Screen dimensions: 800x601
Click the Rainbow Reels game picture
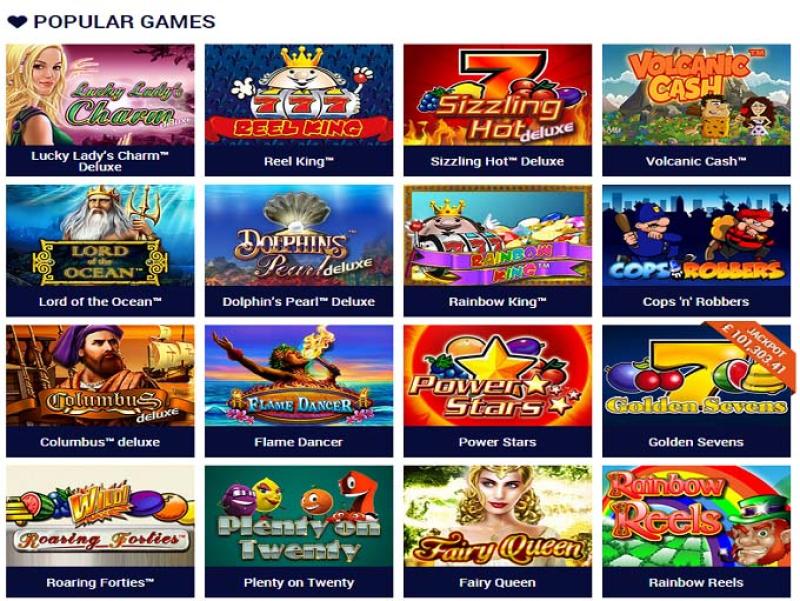[x=696, y=516]
